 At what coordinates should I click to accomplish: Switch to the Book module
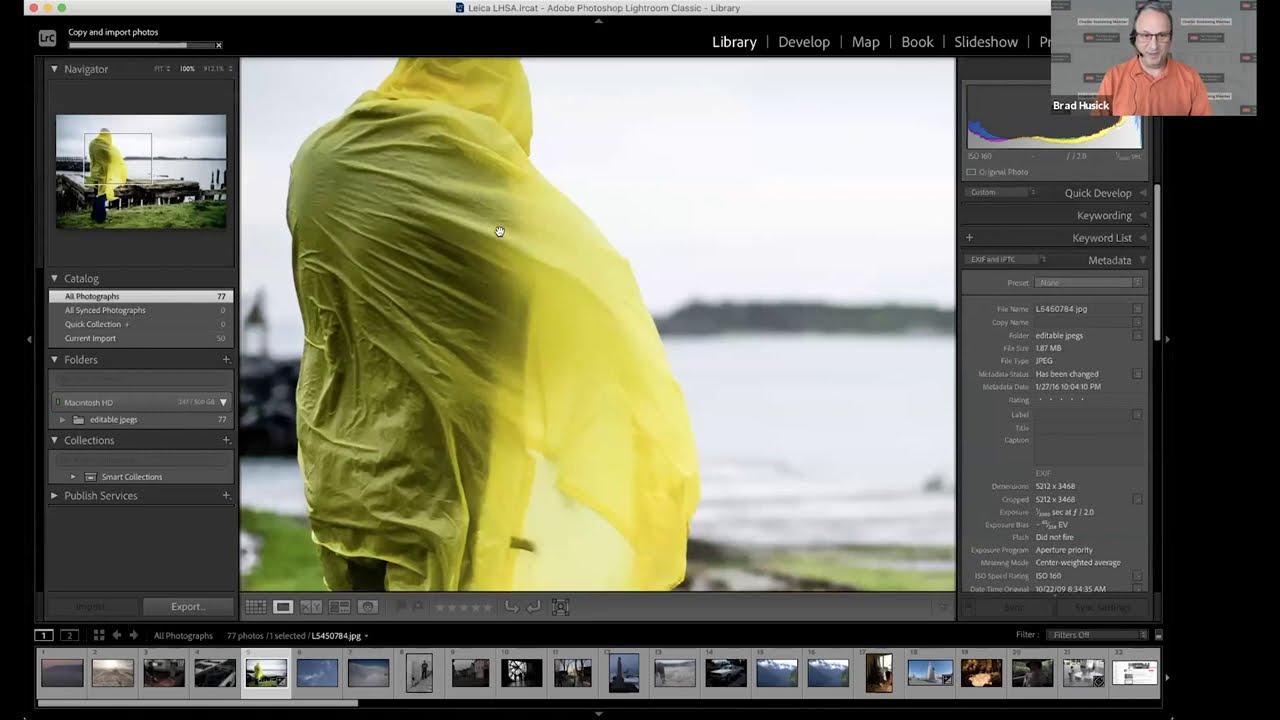click(x=917, y=42)
